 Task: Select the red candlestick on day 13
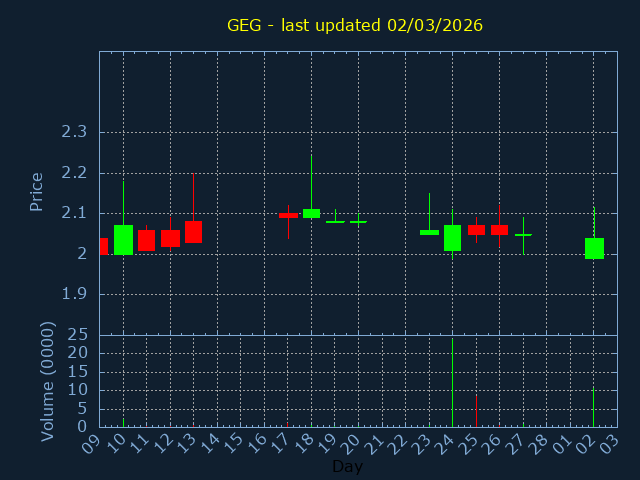193,232
